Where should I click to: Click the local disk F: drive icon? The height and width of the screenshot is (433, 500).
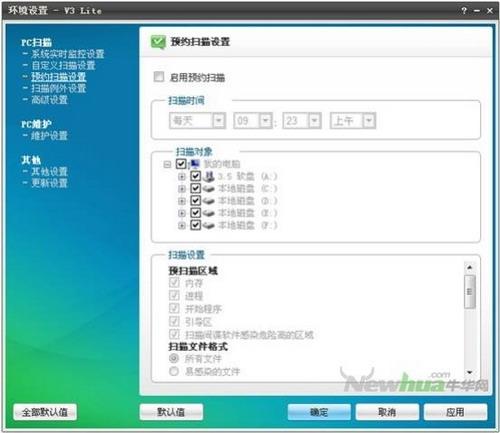(209, 226)
